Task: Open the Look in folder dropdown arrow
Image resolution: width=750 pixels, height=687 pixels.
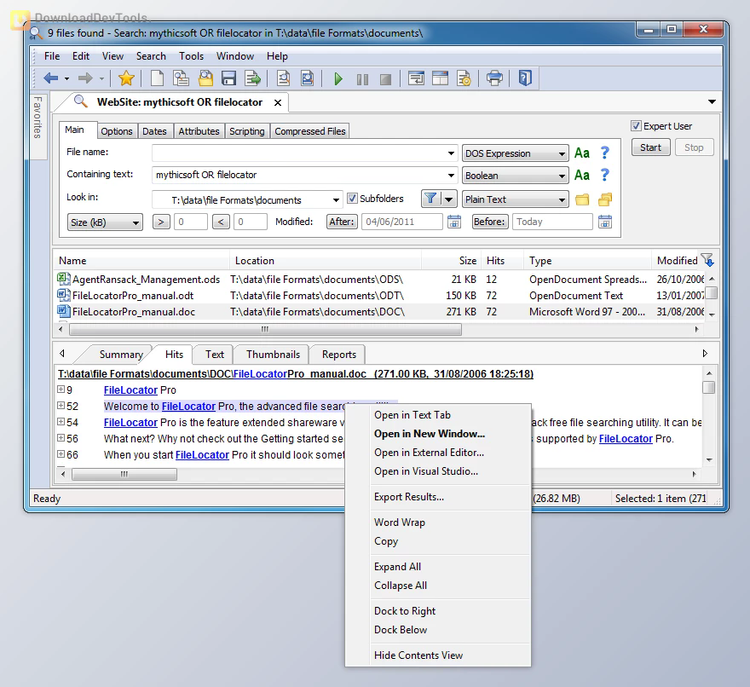Action: tap(336, 199)
